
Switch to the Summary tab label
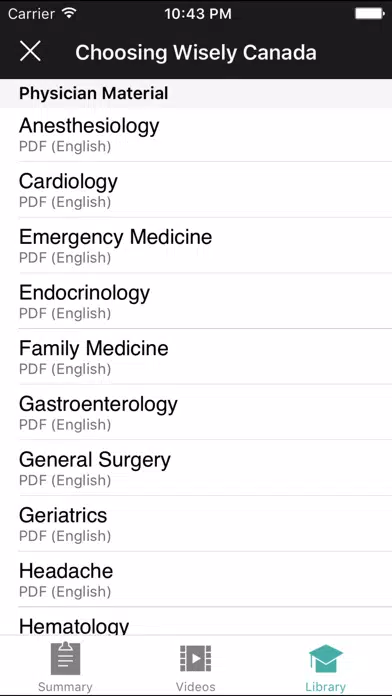click(65, 687)
